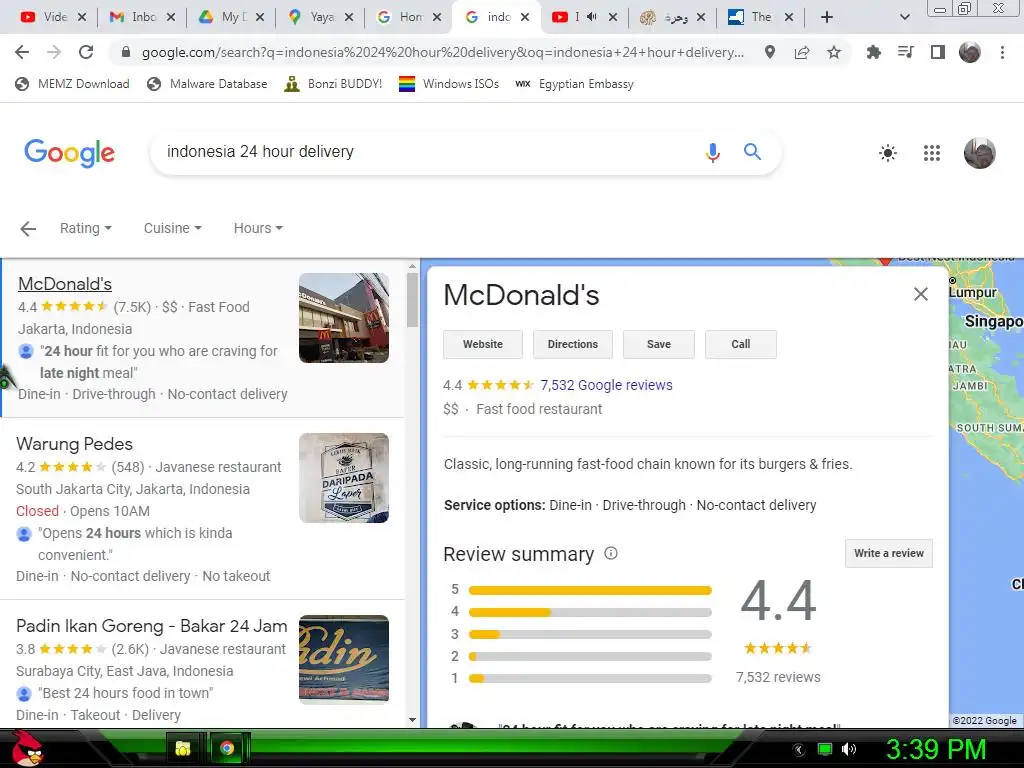This screenshot has height=768, width=1024.
Task: Open the tab search chevron
Action: pyautogui.click(x=904, y=17)
